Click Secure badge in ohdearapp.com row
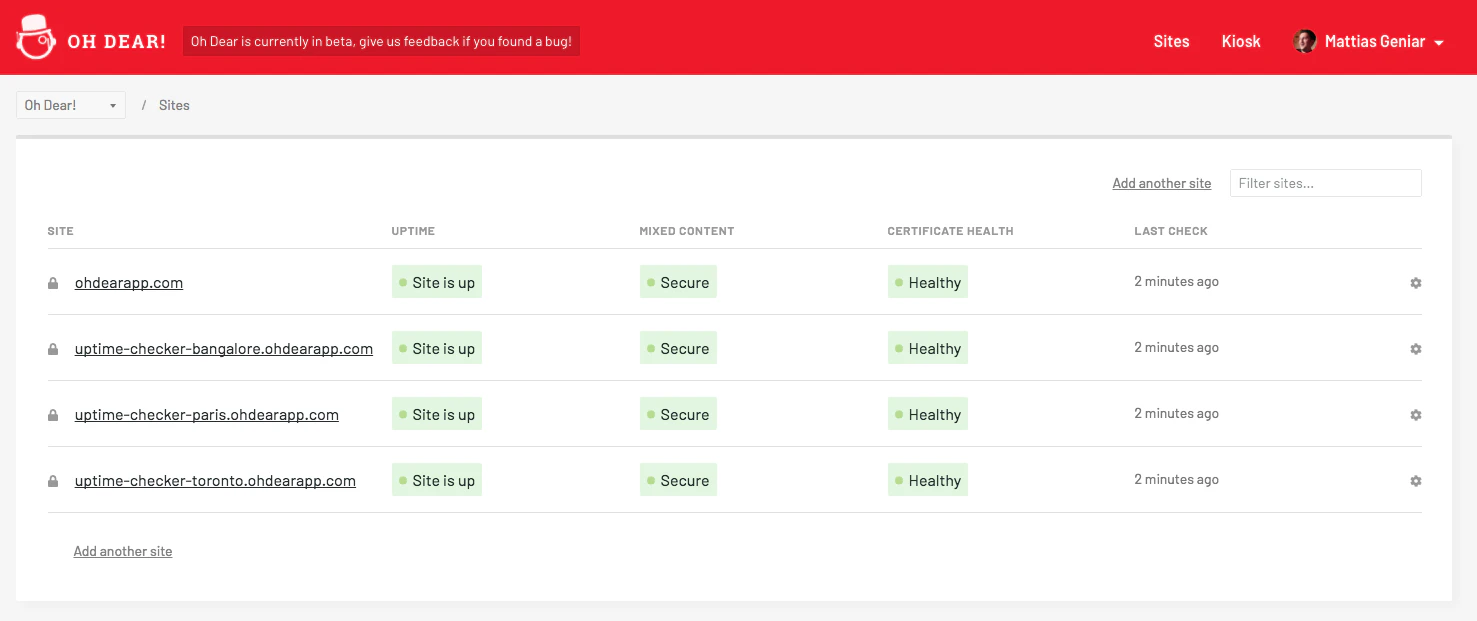 click(x=678, y=283)
